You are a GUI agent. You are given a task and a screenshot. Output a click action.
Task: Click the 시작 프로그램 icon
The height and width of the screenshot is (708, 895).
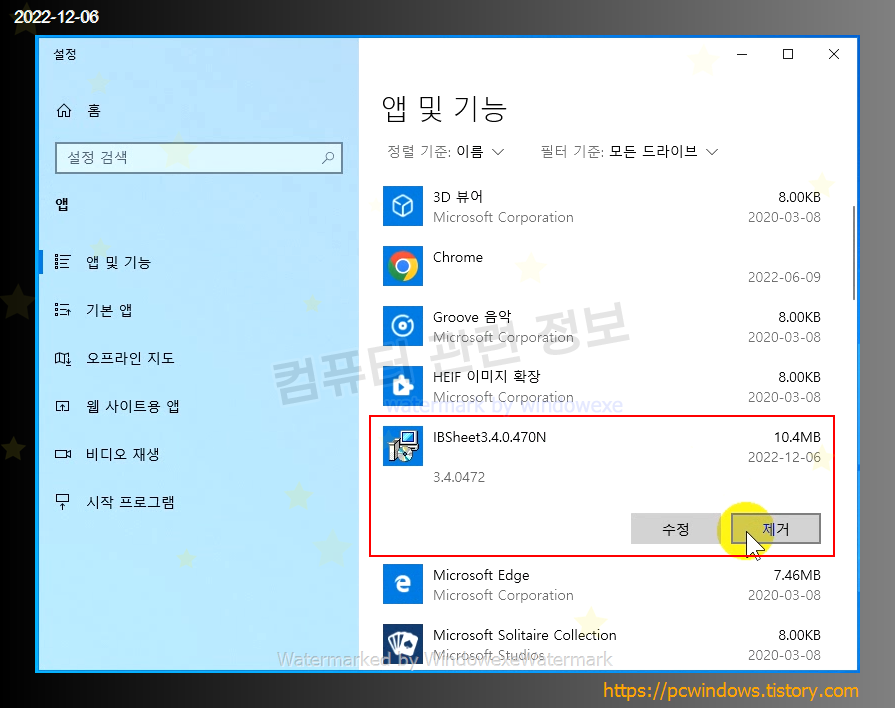(x=62, y=502)
